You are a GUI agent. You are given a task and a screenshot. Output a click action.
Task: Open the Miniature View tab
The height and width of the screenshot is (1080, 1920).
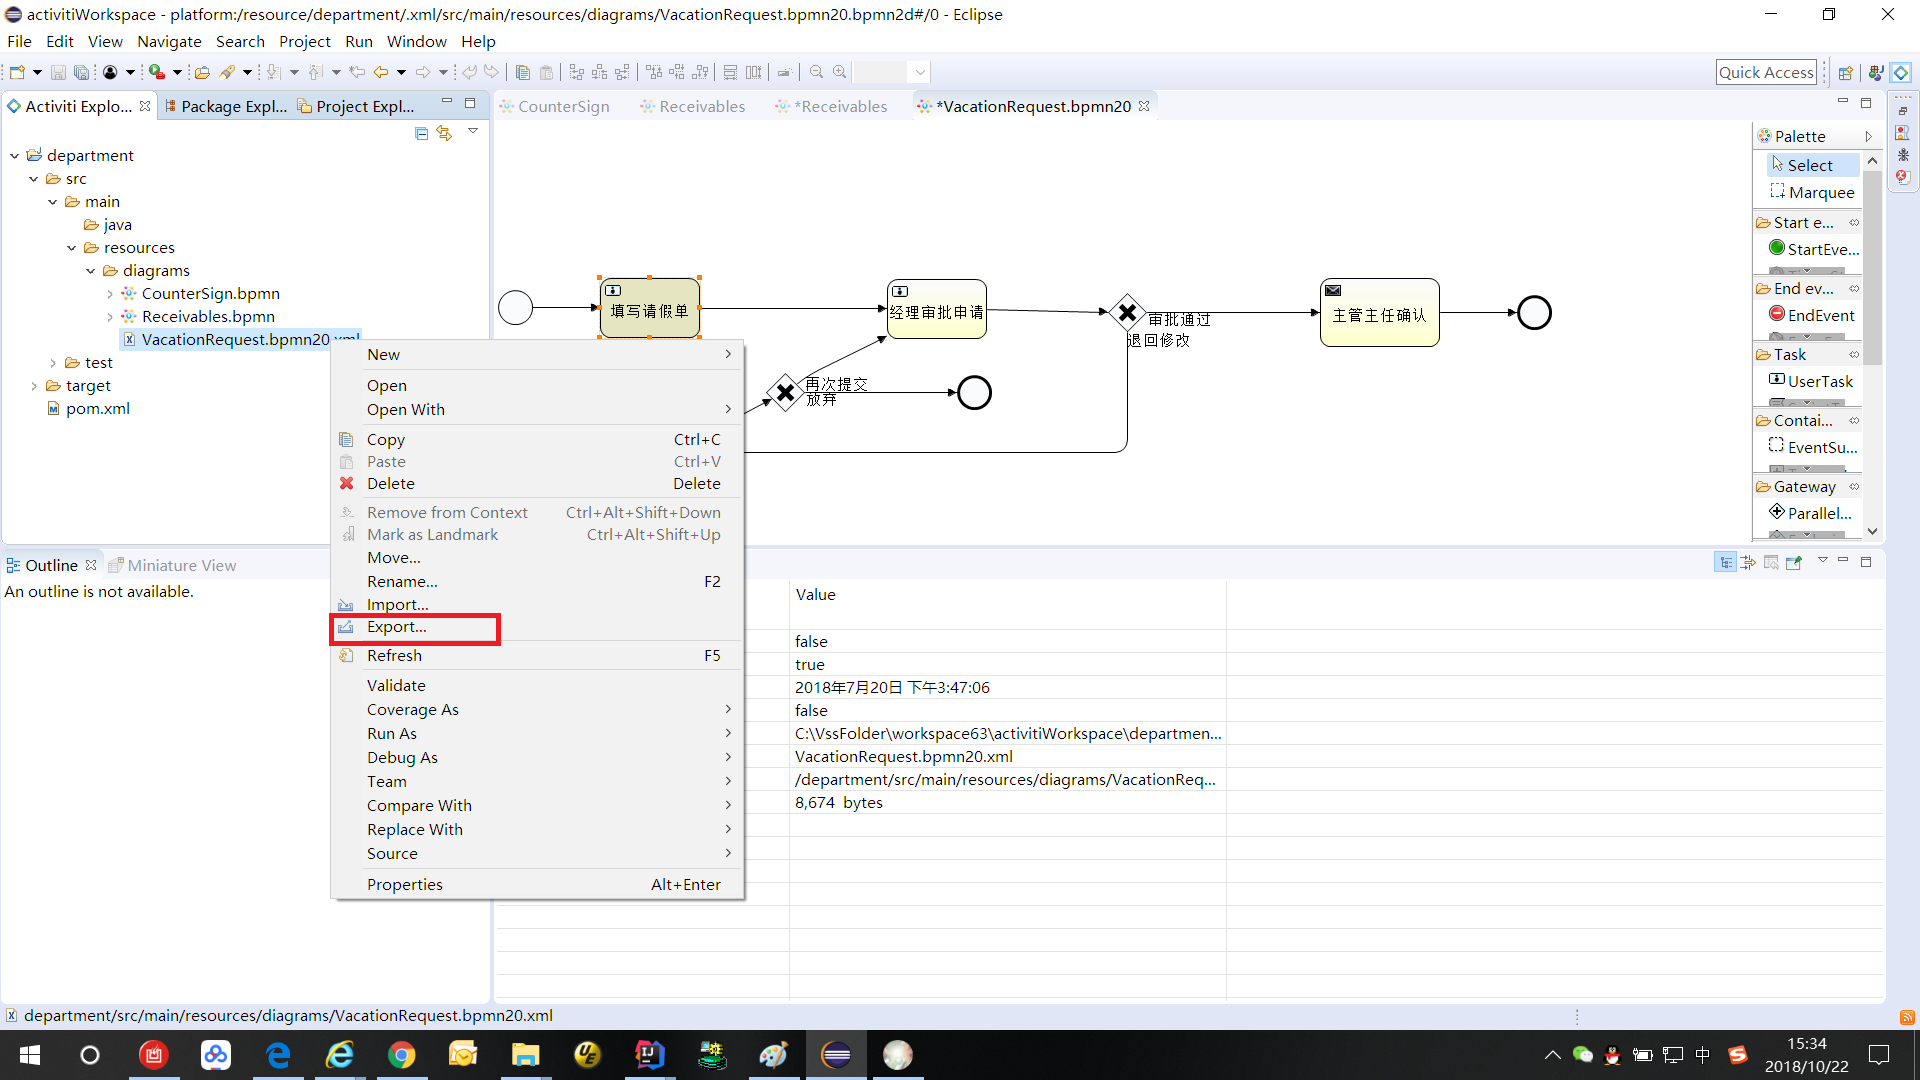click(x=172, y=565)
